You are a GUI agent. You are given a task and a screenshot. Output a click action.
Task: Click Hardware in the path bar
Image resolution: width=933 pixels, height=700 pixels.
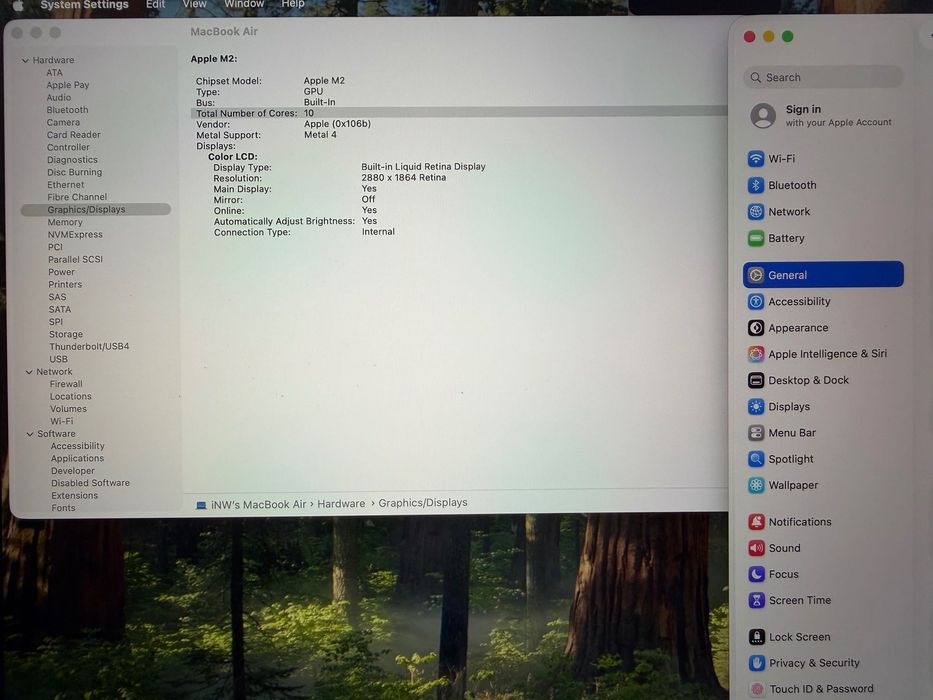click(x=341, y=504)
